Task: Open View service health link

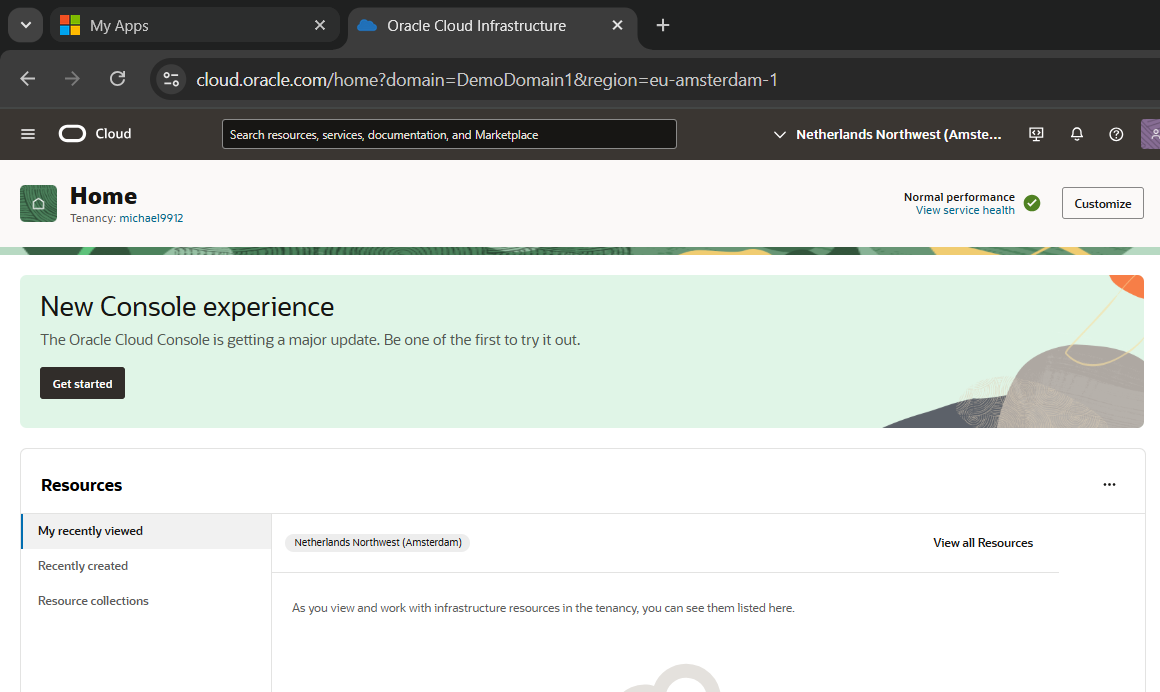Action: click(965, 210)
